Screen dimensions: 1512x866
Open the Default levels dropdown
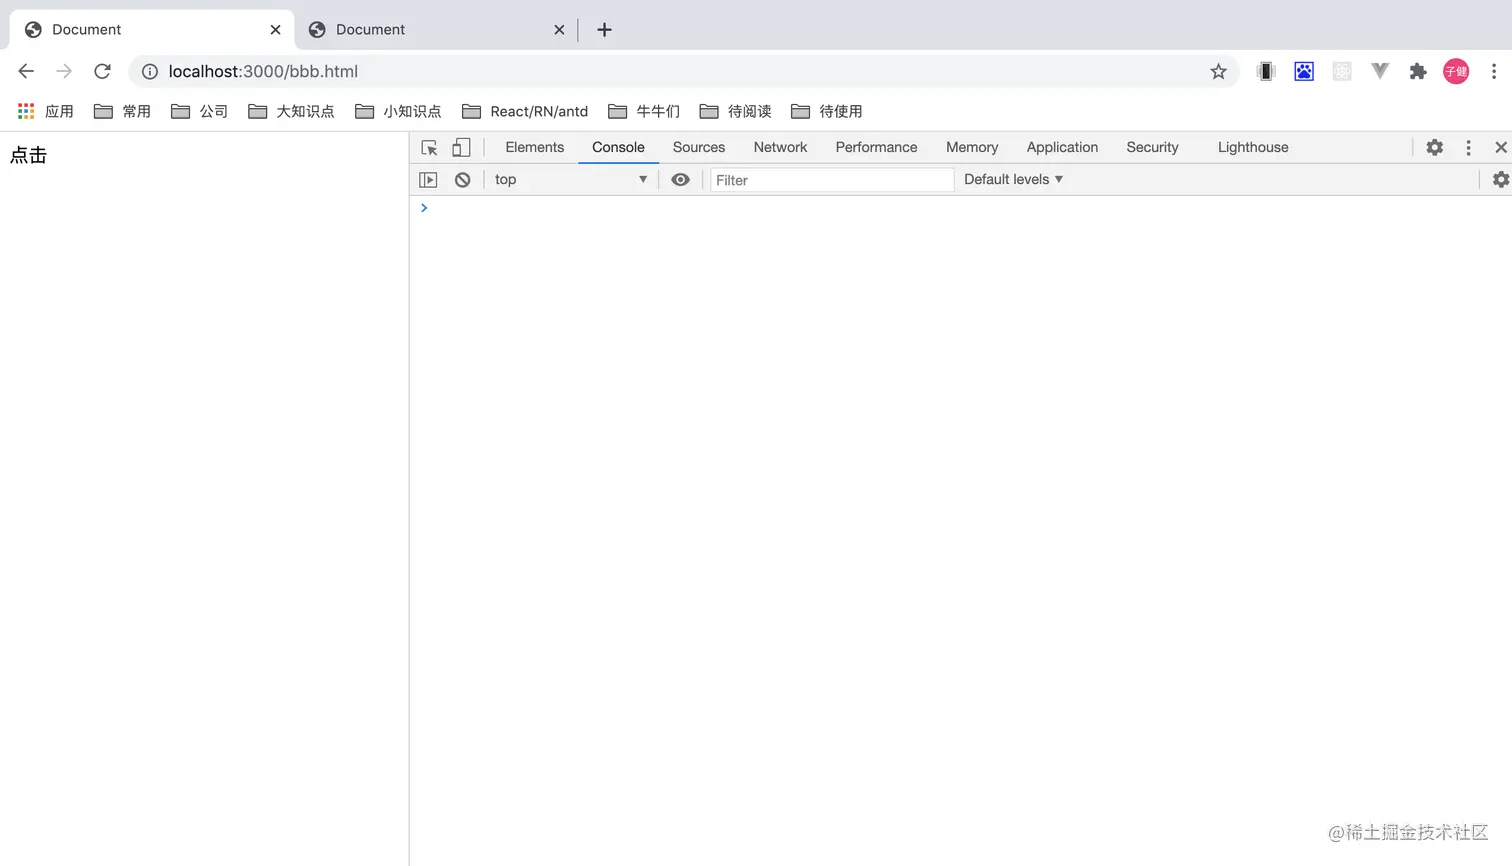pos(1013,180)
